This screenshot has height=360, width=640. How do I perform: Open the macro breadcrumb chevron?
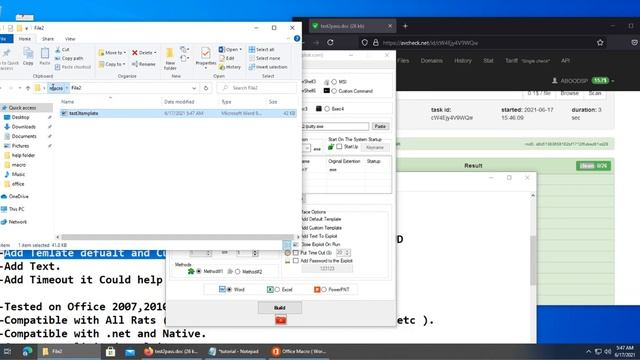(67, 88)
